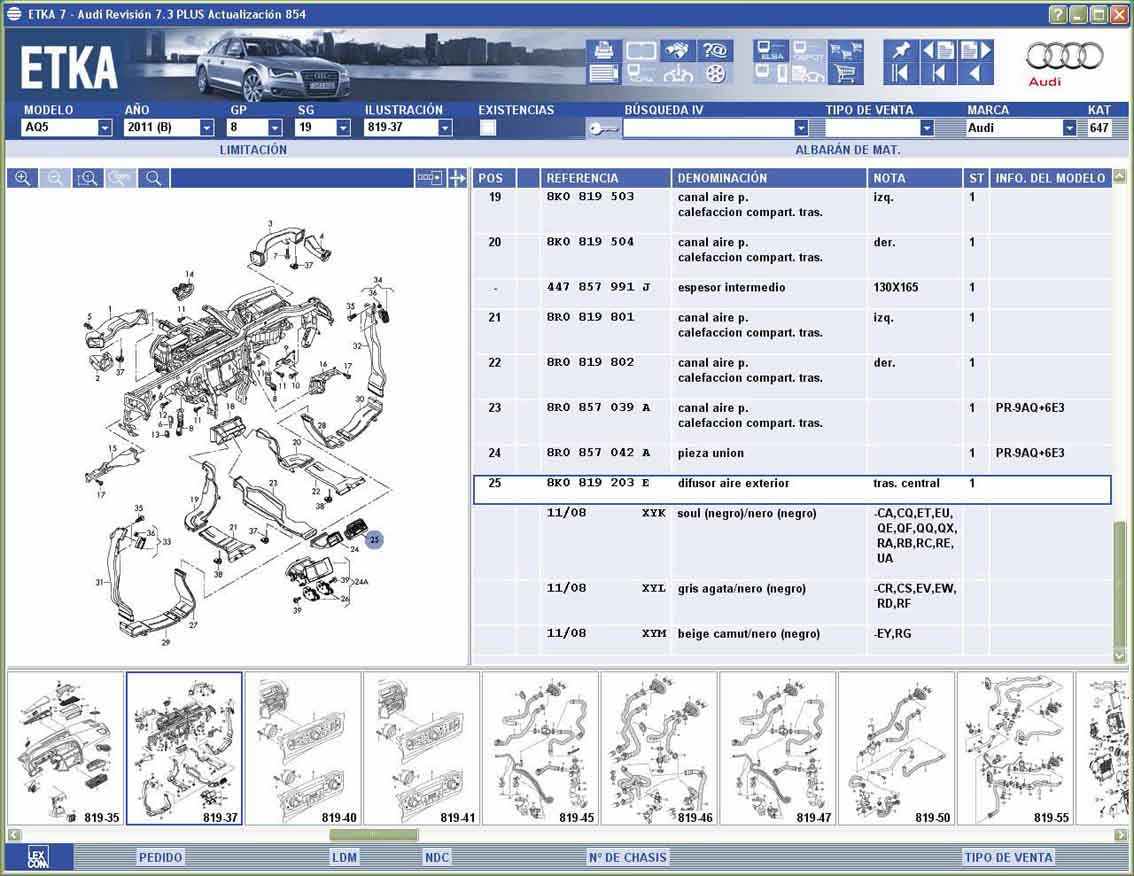Zoom in on the illustration
Image resolution: width=1134 pixels, height=876 pixels.
(22, 178)
